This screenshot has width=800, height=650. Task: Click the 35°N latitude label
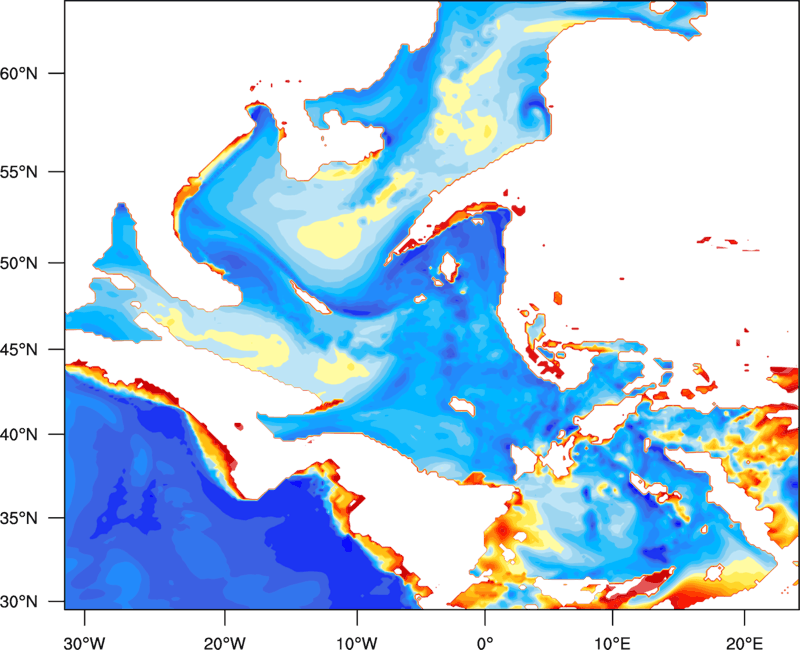tap(19, 518)
